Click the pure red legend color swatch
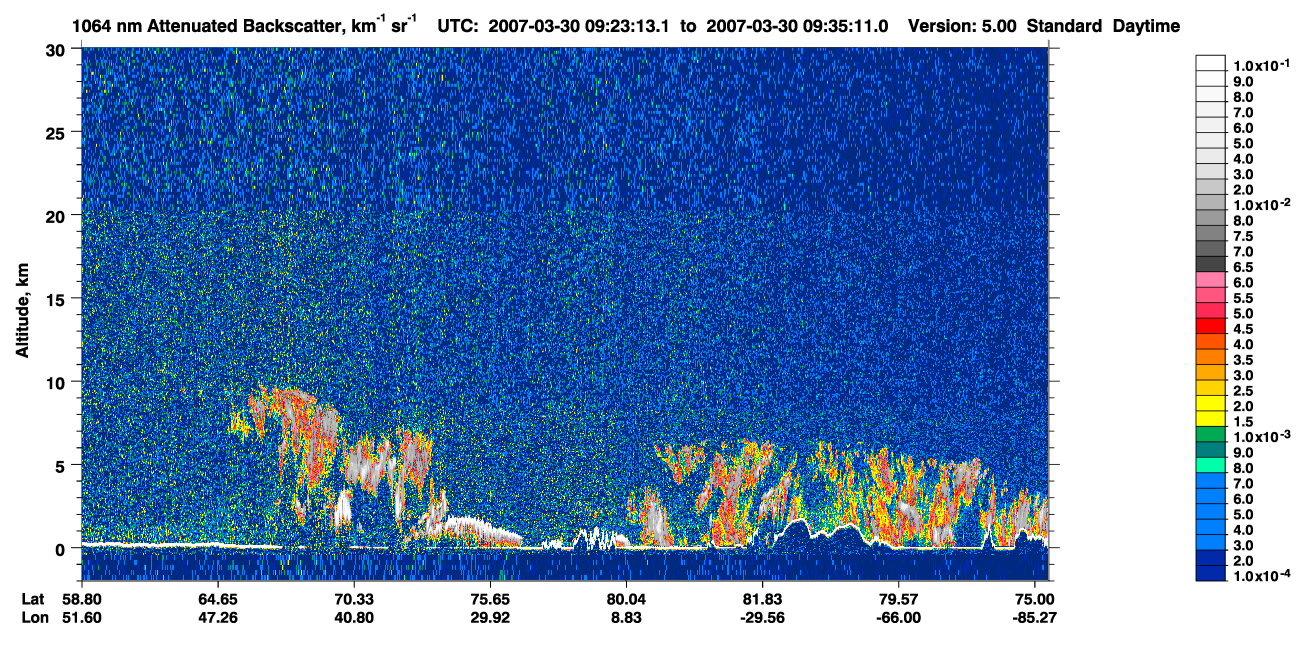1300x667 pixels. point(1210,326)
